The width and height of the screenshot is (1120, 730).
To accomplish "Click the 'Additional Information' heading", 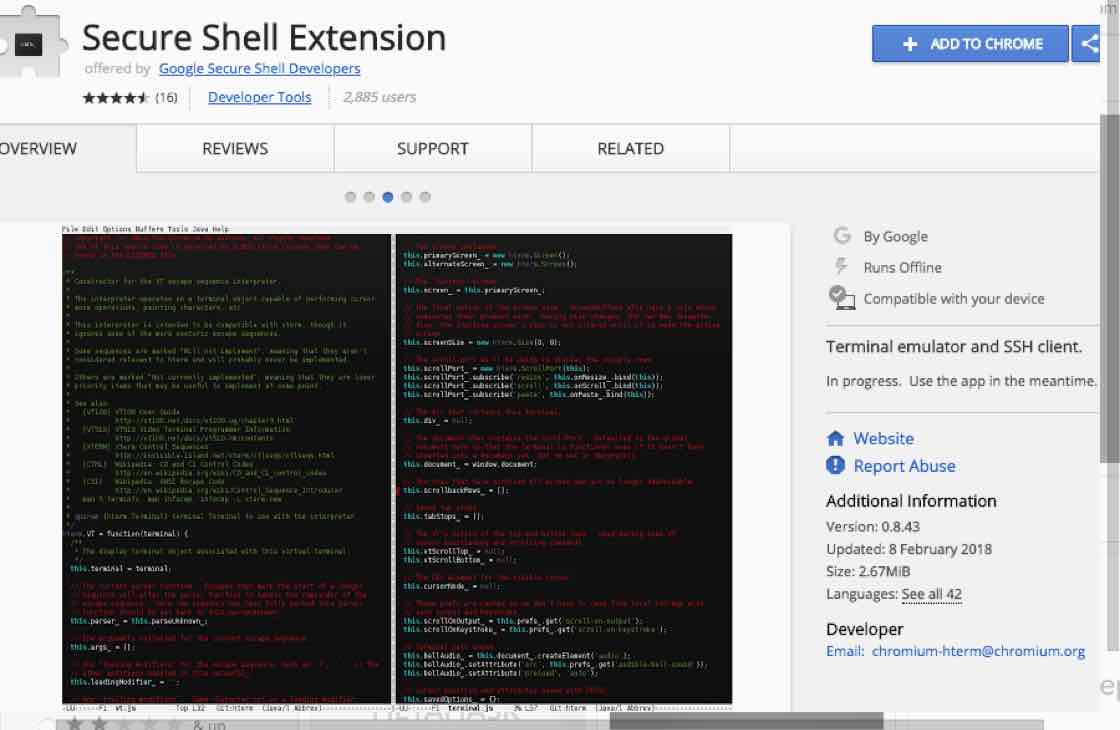I will pos(911,501).
